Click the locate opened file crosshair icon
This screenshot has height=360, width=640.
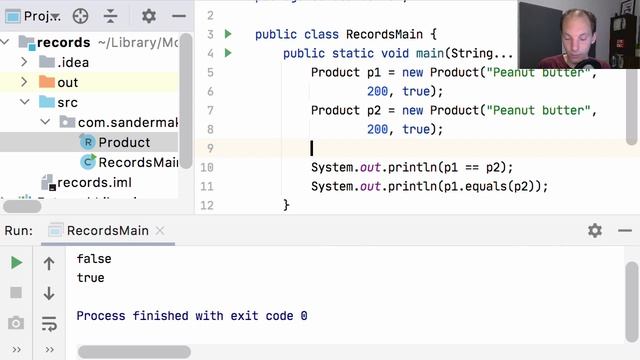pos(80,16)
